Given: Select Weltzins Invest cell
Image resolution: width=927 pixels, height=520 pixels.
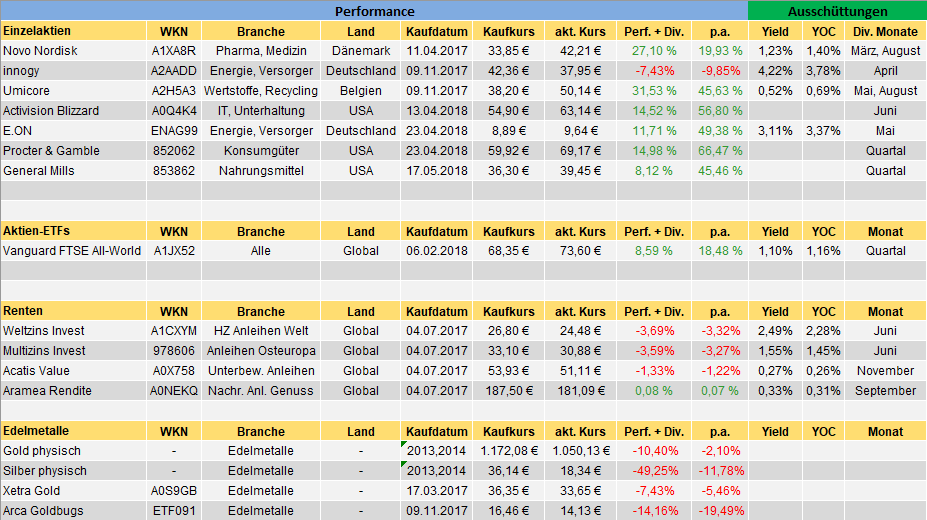Looking at the screenshot, I should coord(74,331).
